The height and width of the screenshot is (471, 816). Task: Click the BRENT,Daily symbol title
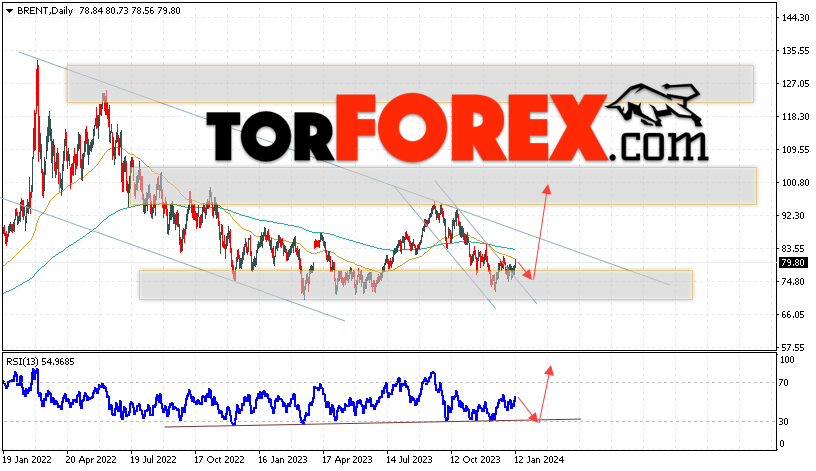(45, 11)
